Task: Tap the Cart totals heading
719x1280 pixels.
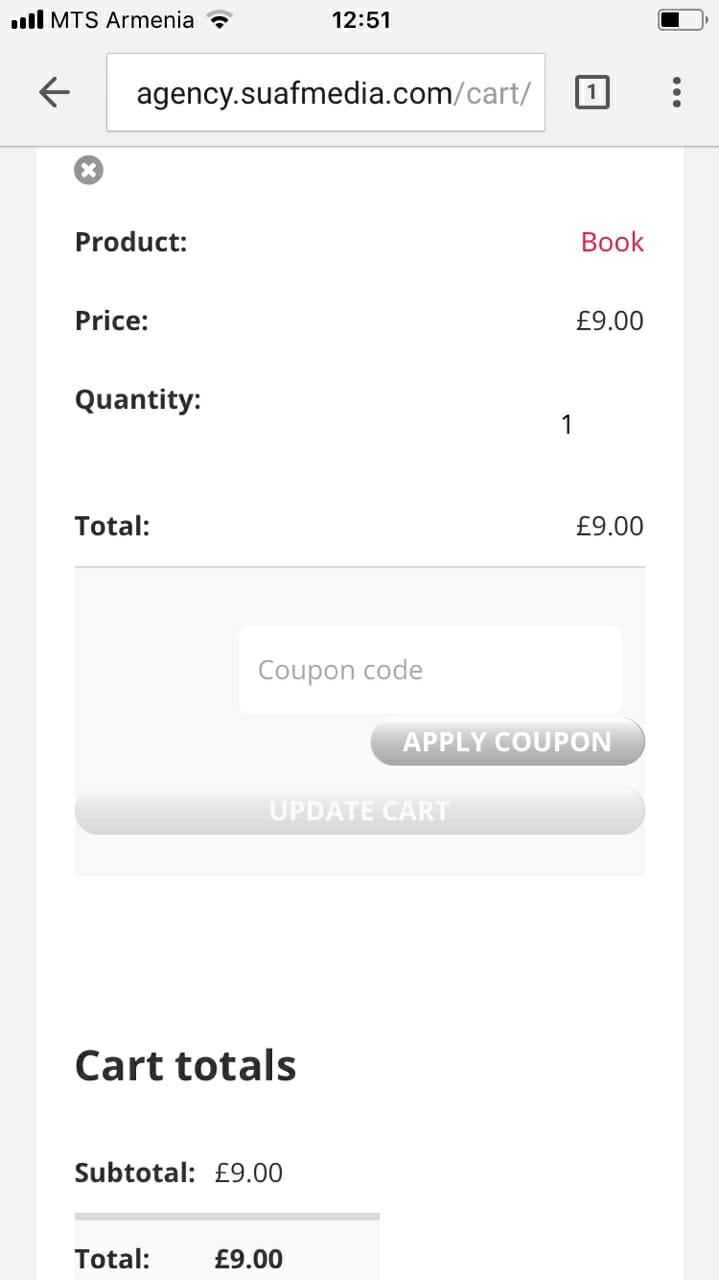Action: [185, 1065]
